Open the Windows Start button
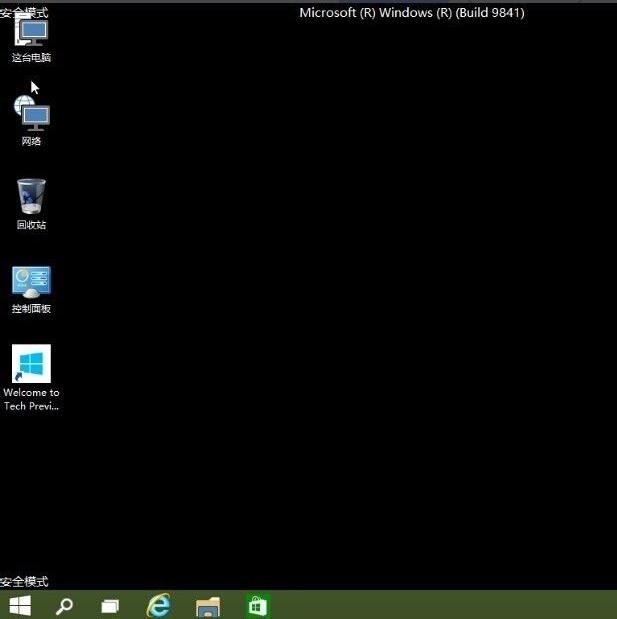Image resolution: width=617 pixels, height=619 pixels. pyautogui.click(x=20, y=606)
